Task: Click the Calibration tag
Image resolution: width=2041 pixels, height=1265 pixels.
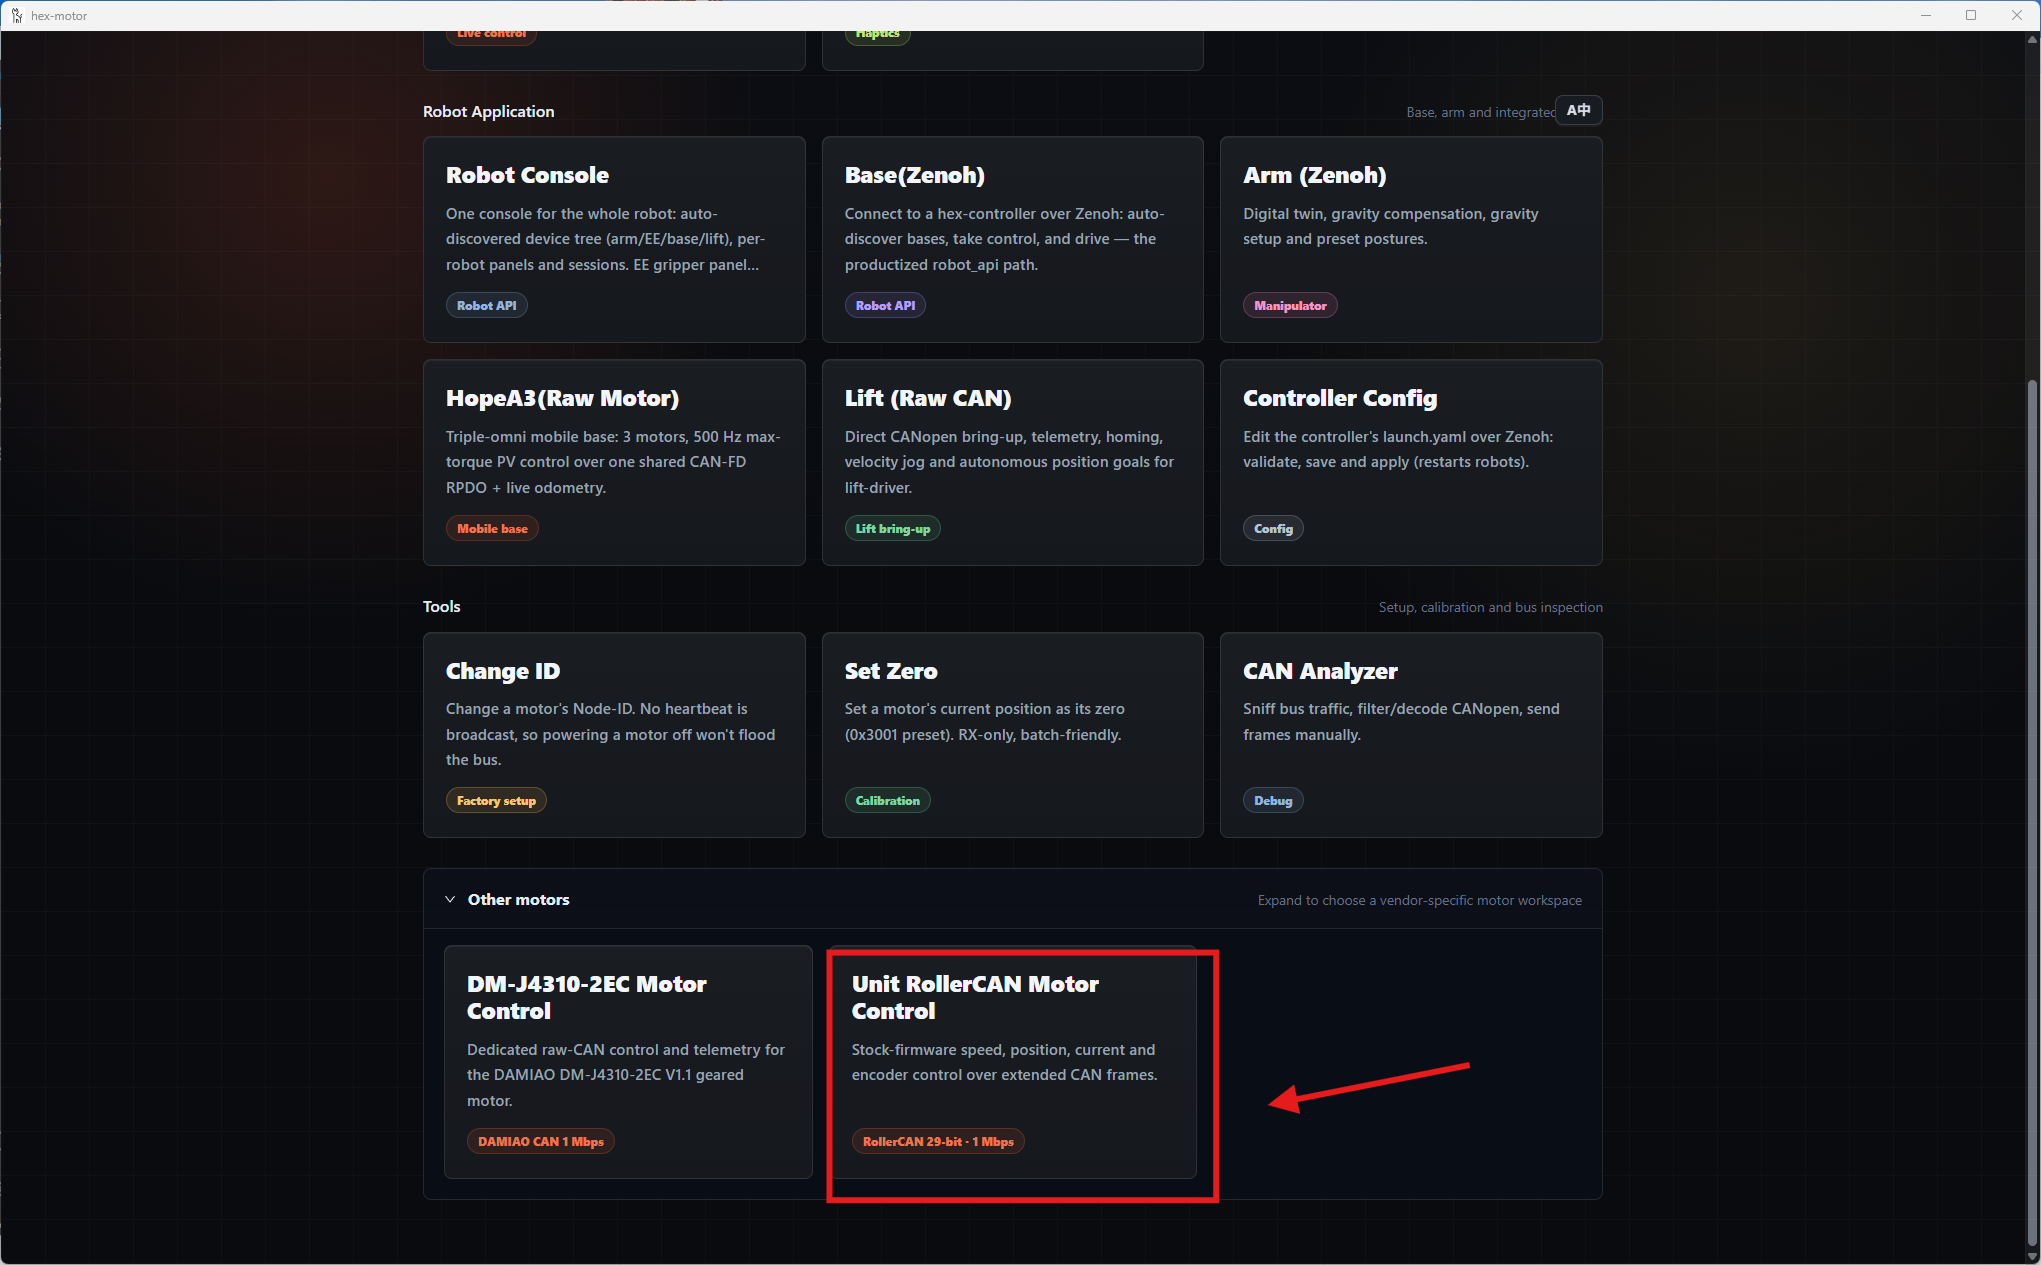Action: 887,801
